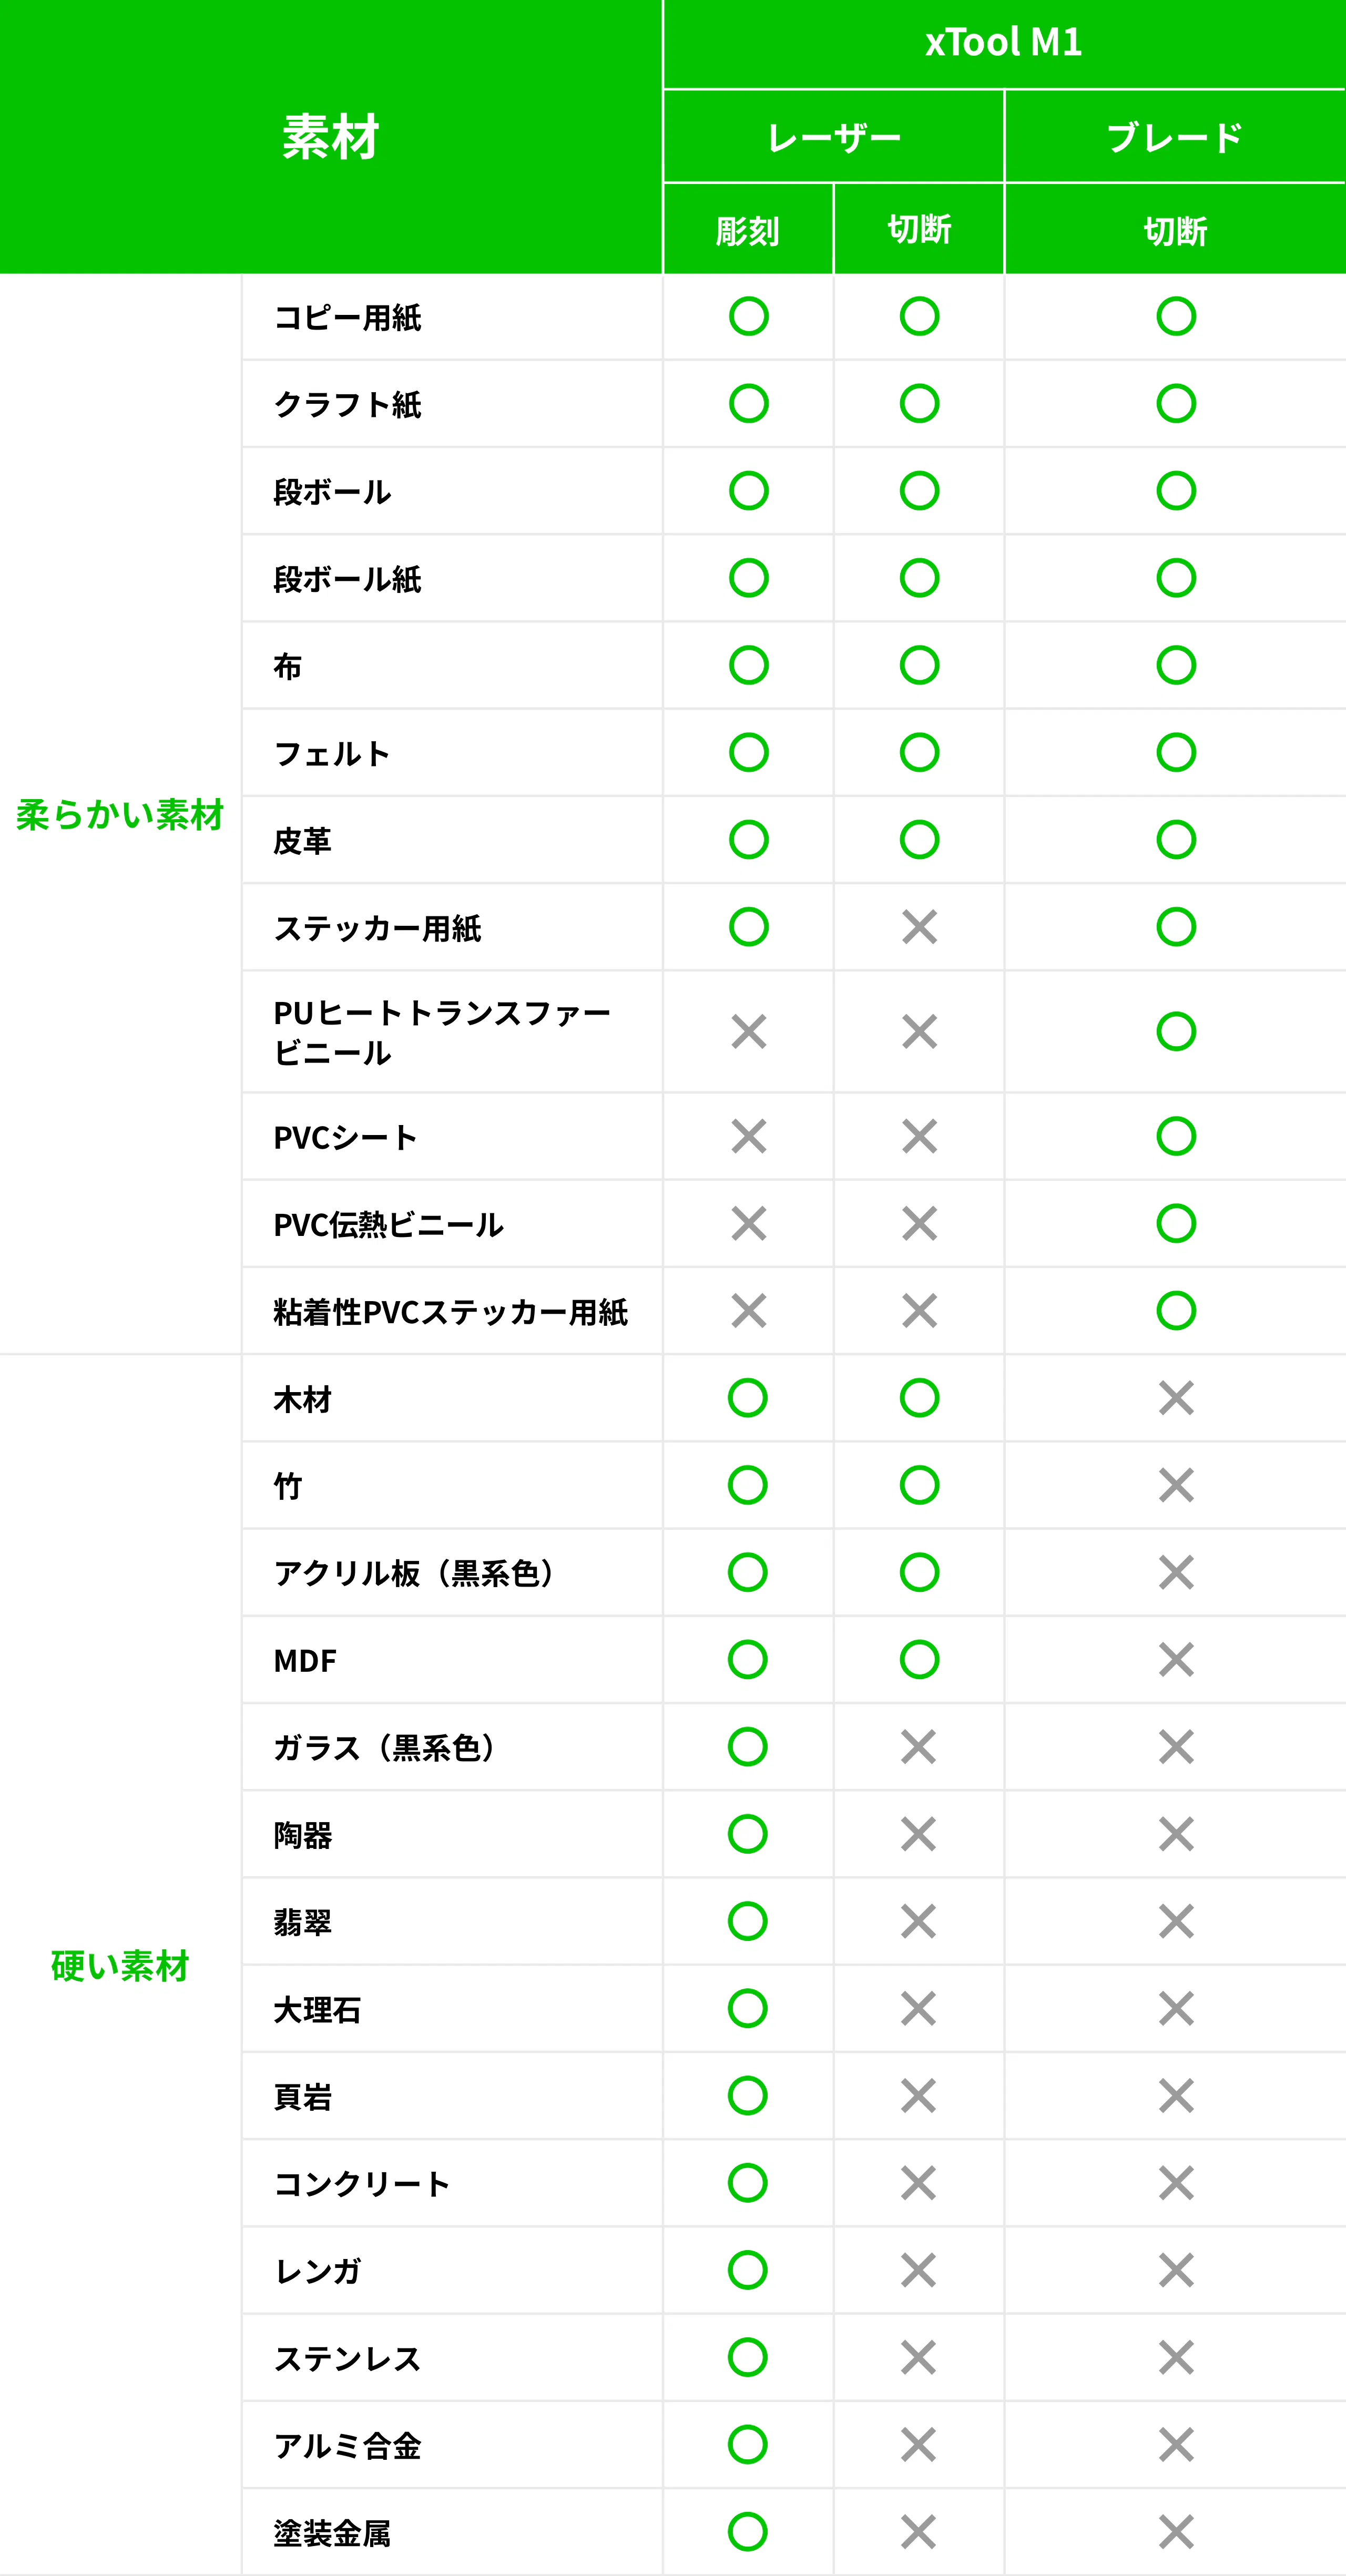Click laser cutting circle for MDF row

click(x=919, y=1660)
